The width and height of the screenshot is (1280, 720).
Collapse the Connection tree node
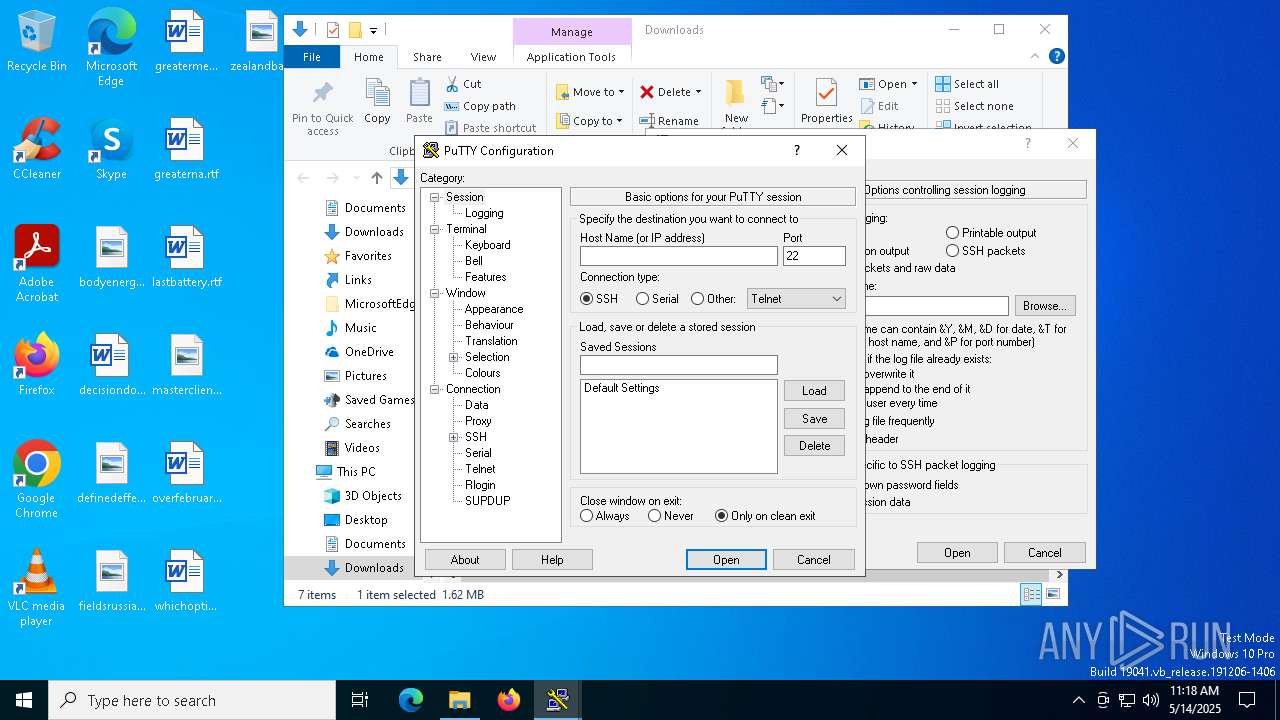point(435,389)
